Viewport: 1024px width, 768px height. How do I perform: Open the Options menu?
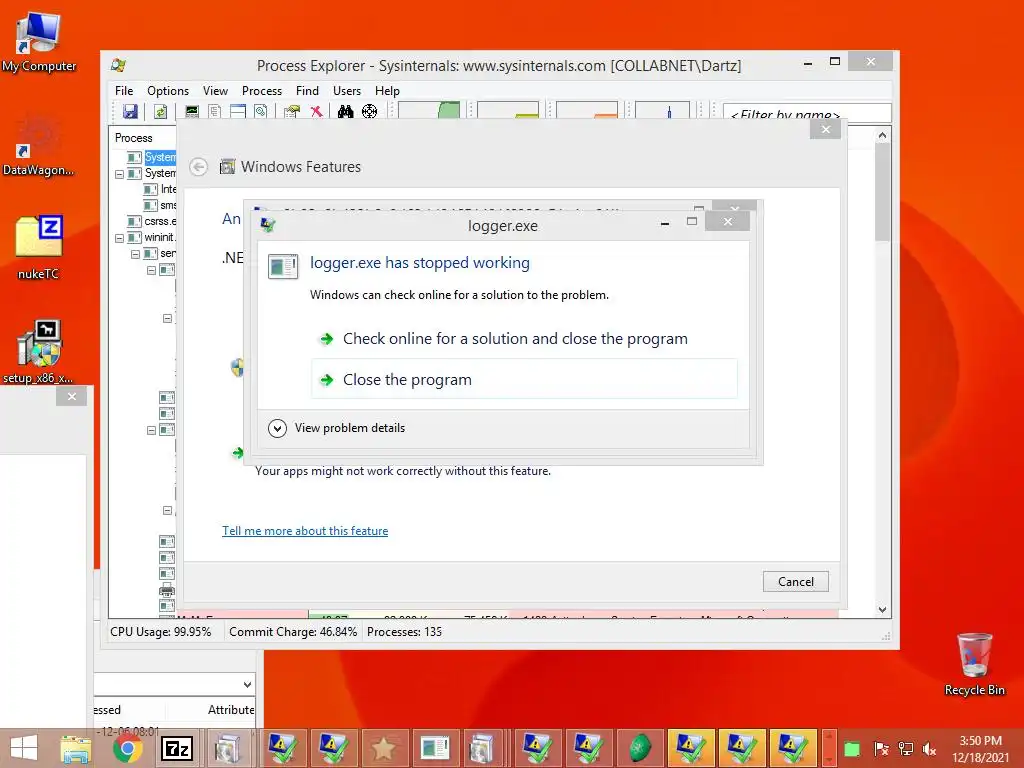coord(168,91)
